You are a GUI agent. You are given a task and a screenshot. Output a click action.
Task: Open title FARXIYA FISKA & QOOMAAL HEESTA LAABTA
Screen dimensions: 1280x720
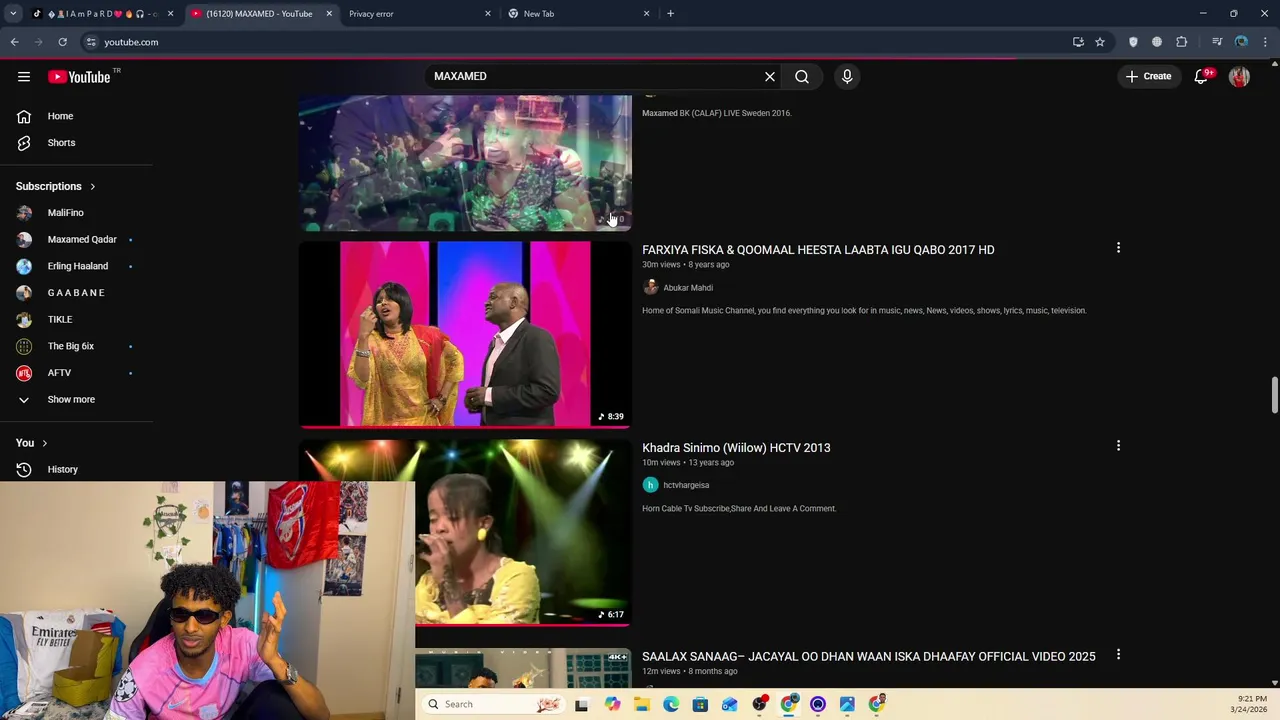[818, 250]
